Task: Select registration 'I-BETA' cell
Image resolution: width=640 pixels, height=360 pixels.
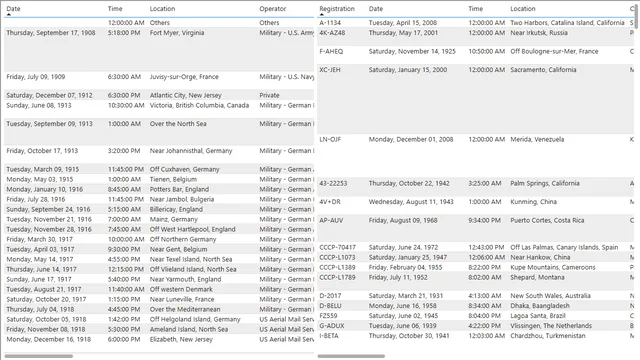Action: pos(329,336)
